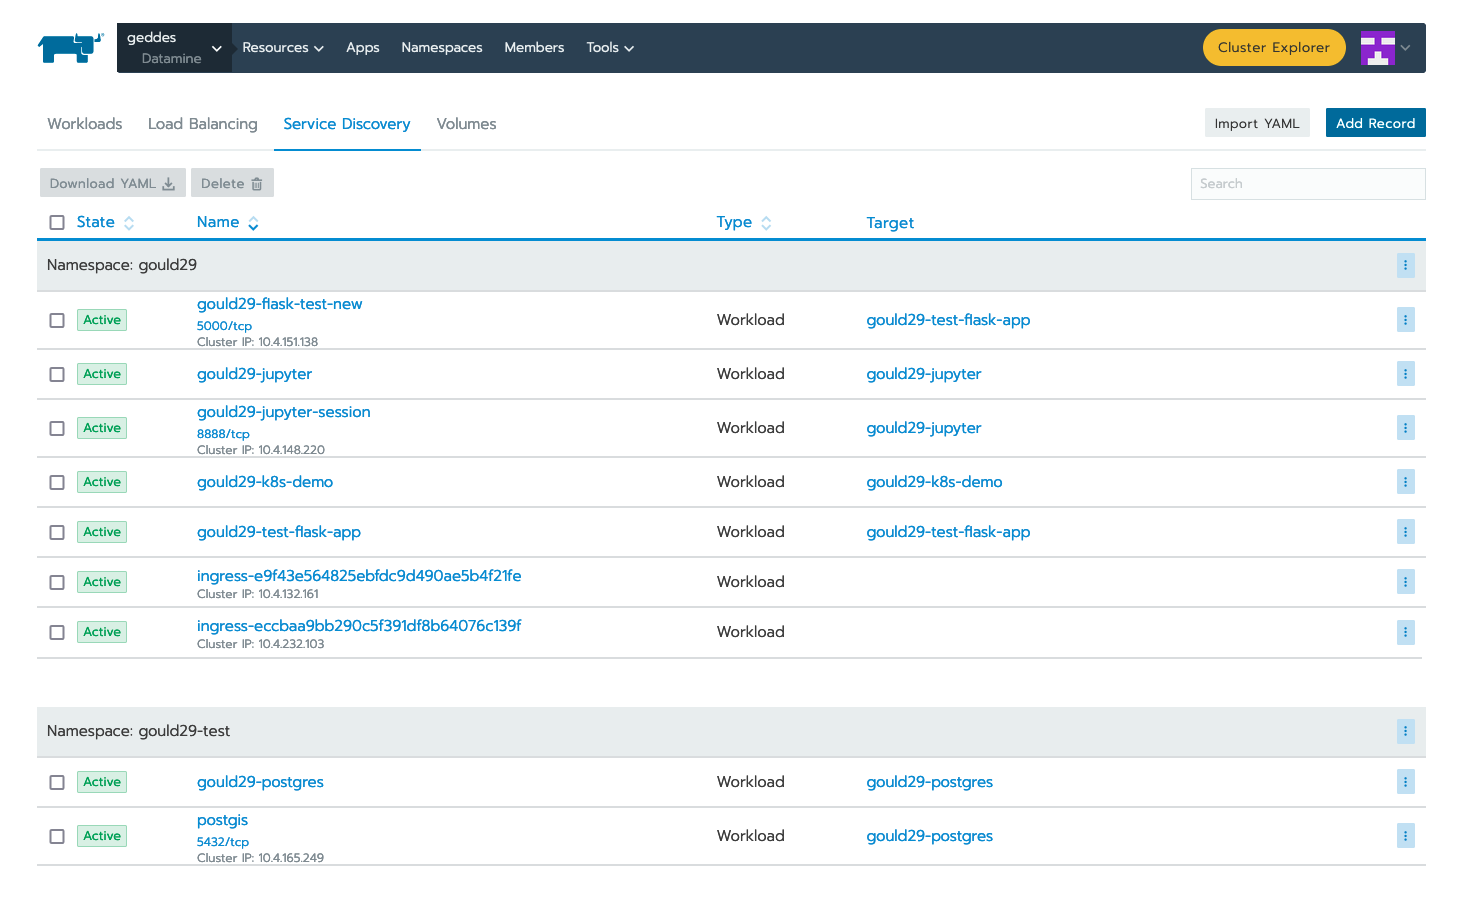Open the kebab menu for namespace gould29
The width and height of the screenshot is (1457, 905).
(1406, 265)
